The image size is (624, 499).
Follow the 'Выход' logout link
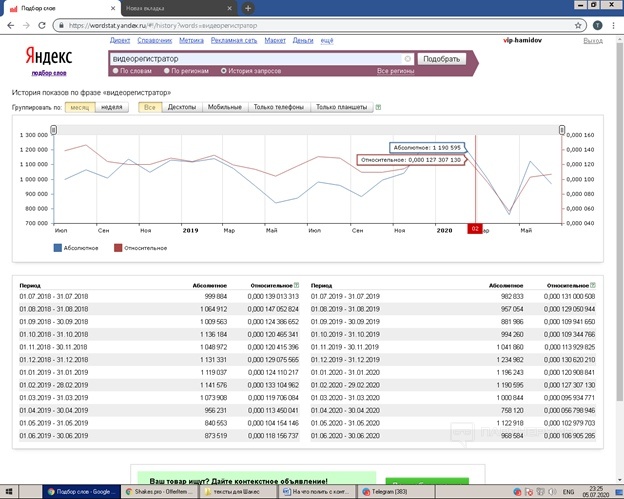click(592, 41)
